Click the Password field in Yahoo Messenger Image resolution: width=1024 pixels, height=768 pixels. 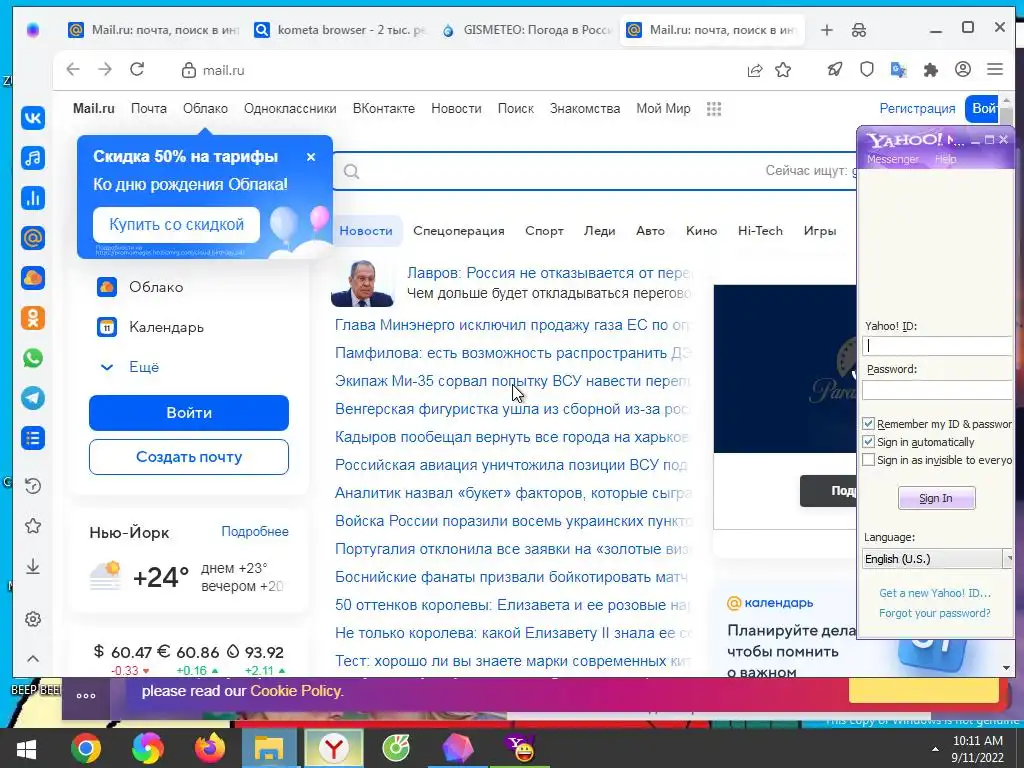[x=937, y=390]
